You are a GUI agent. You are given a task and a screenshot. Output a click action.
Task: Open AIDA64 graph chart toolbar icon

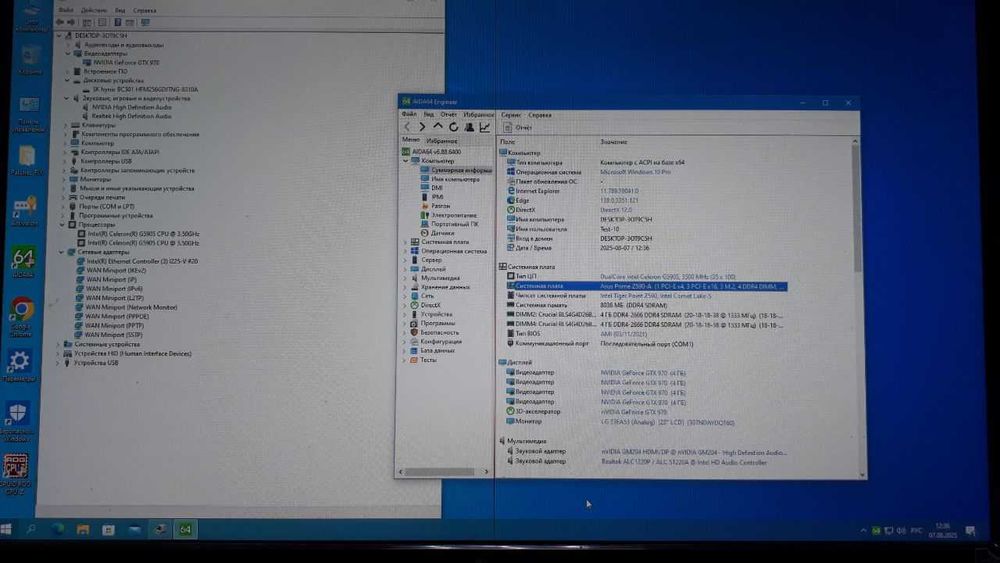[485, 127]
